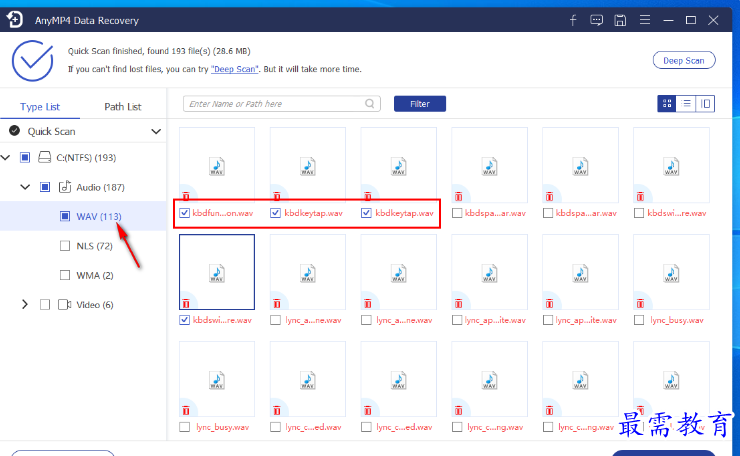Select the WMA (2) tree item
This screenshot has height=456, width=740.
pyautogui.click(x=95, y=275)
